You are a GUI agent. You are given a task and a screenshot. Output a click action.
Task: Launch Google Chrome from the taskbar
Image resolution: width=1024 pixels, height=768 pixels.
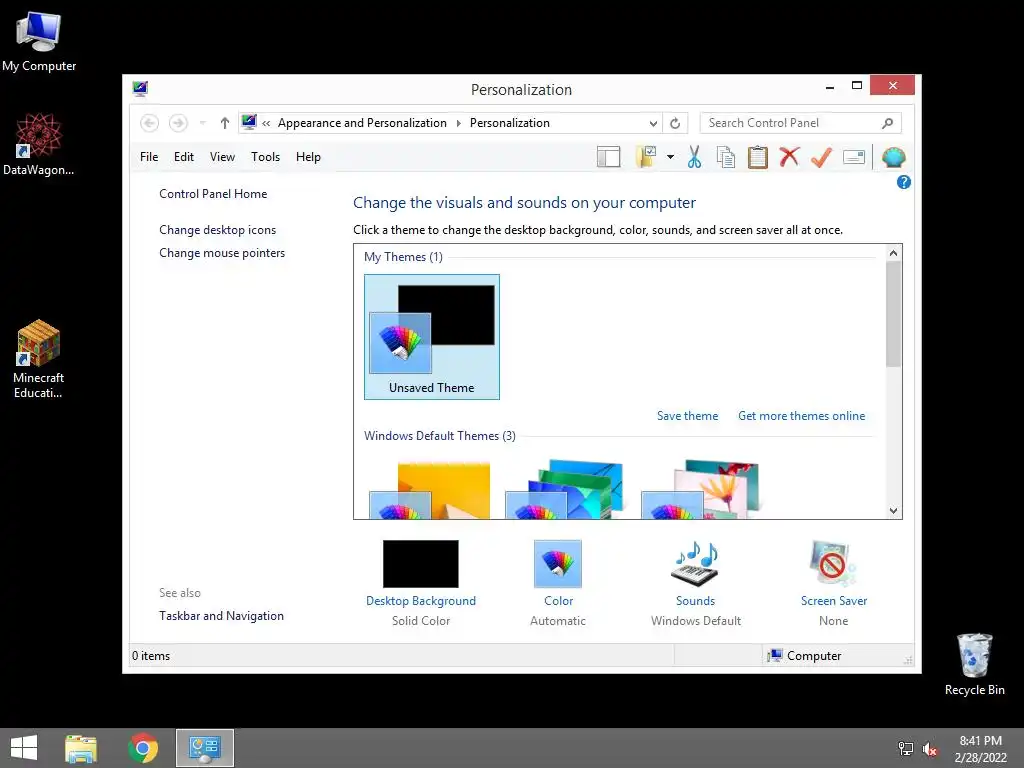tap(143, 748)
